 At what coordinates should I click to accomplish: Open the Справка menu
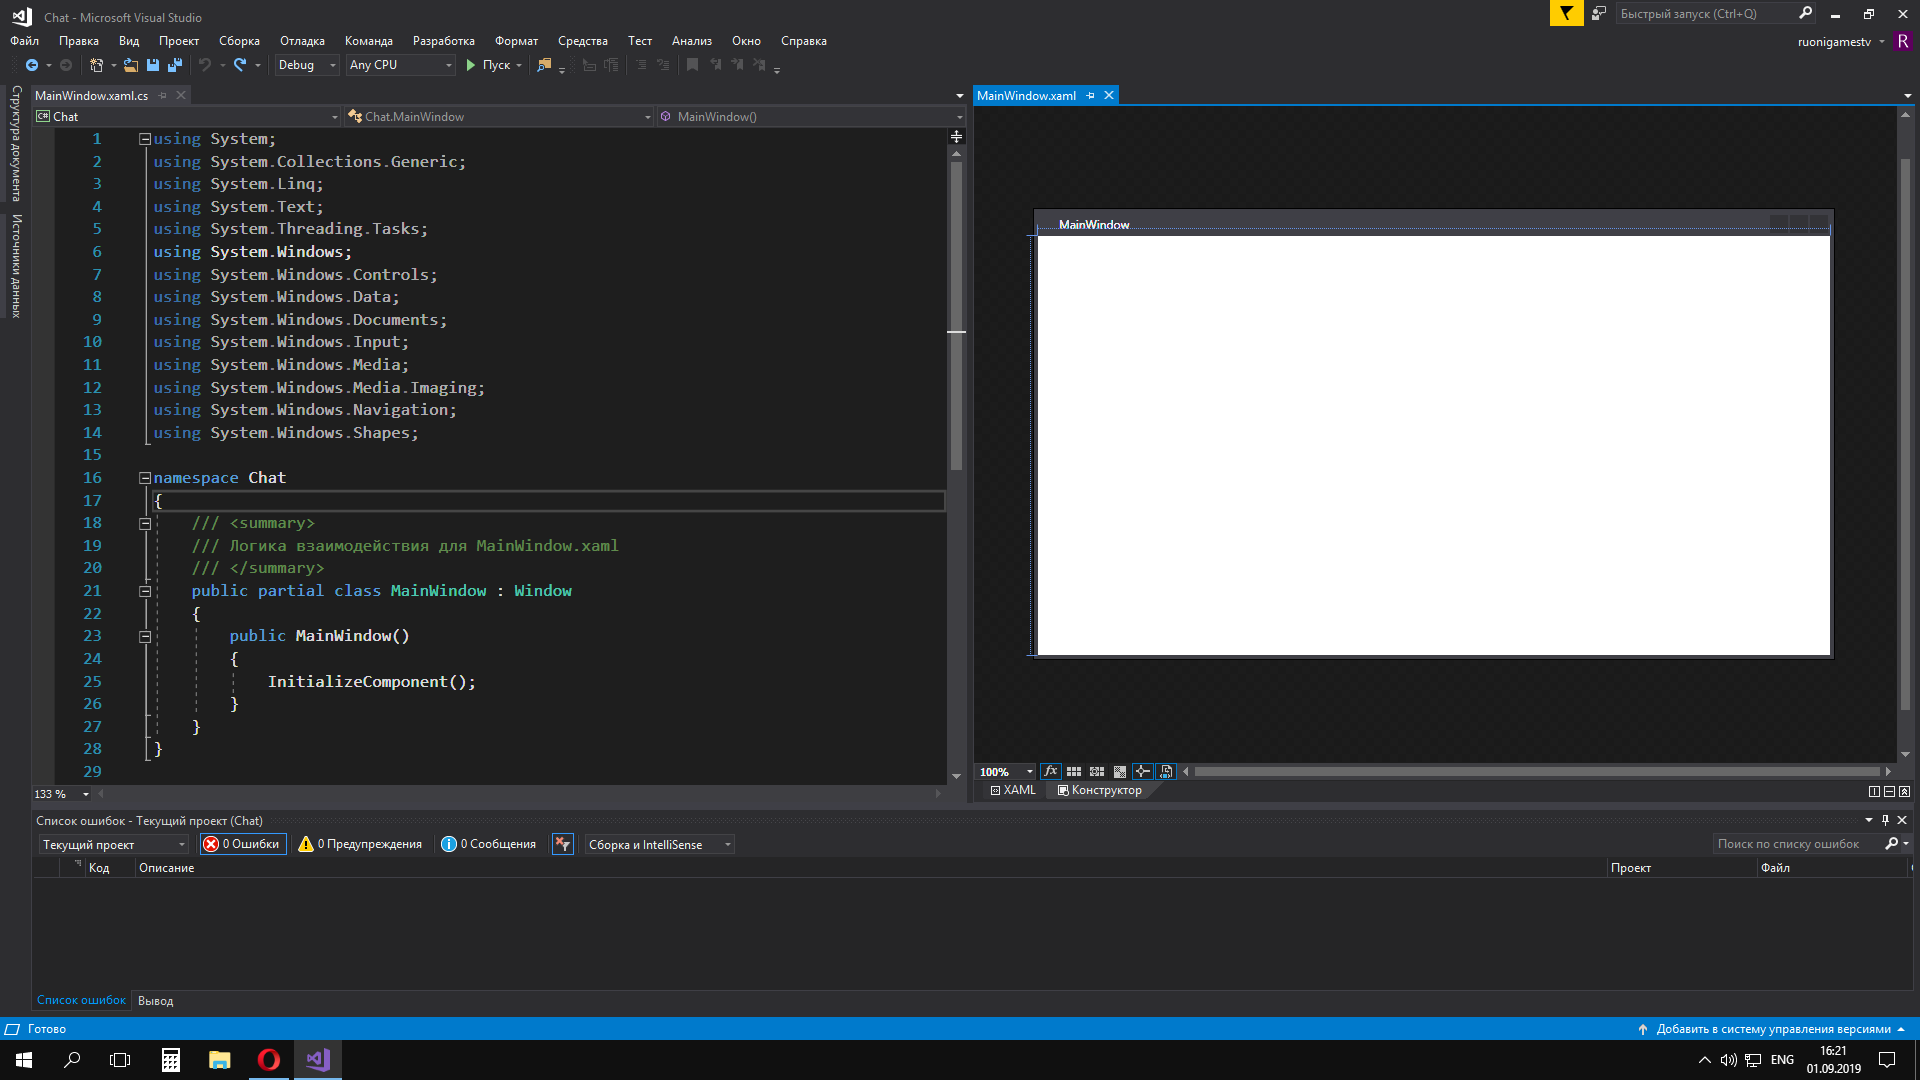[804, 41]
